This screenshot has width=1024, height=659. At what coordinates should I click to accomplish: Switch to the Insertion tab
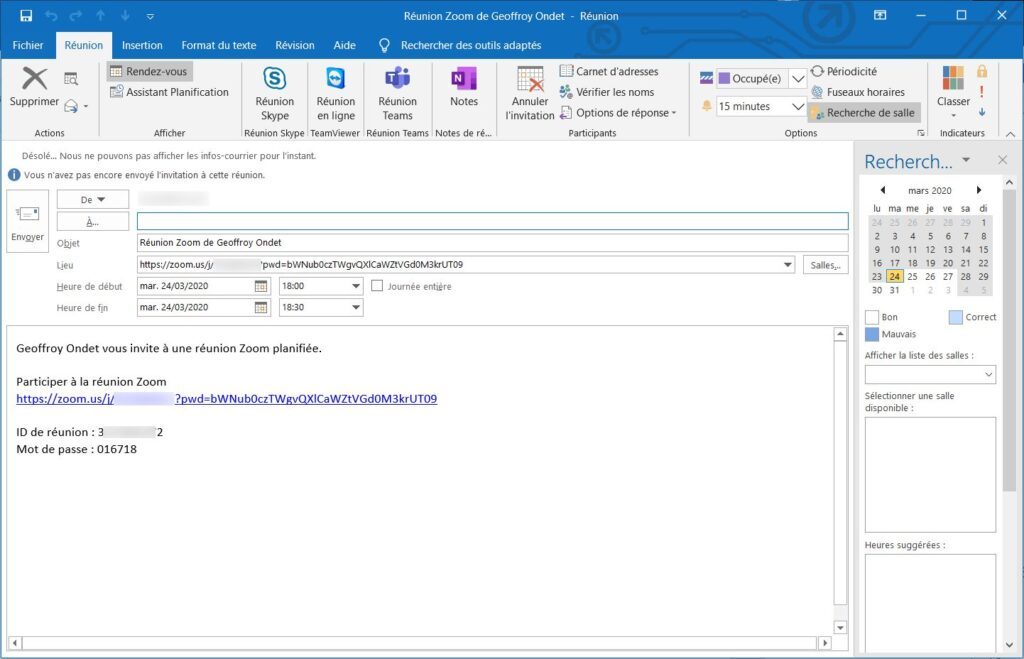142,45
